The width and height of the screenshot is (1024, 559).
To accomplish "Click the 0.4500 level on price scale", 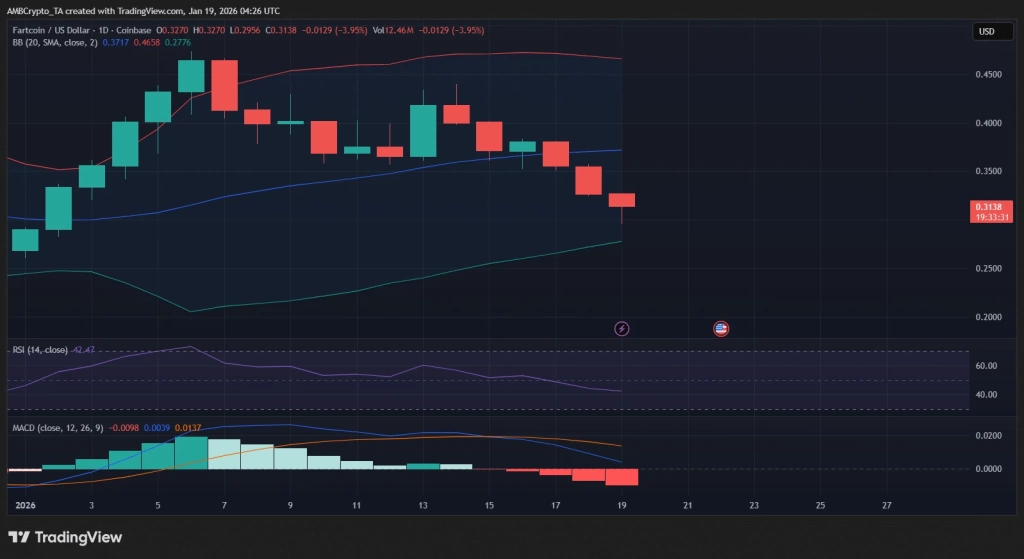I will pos(988,74).
